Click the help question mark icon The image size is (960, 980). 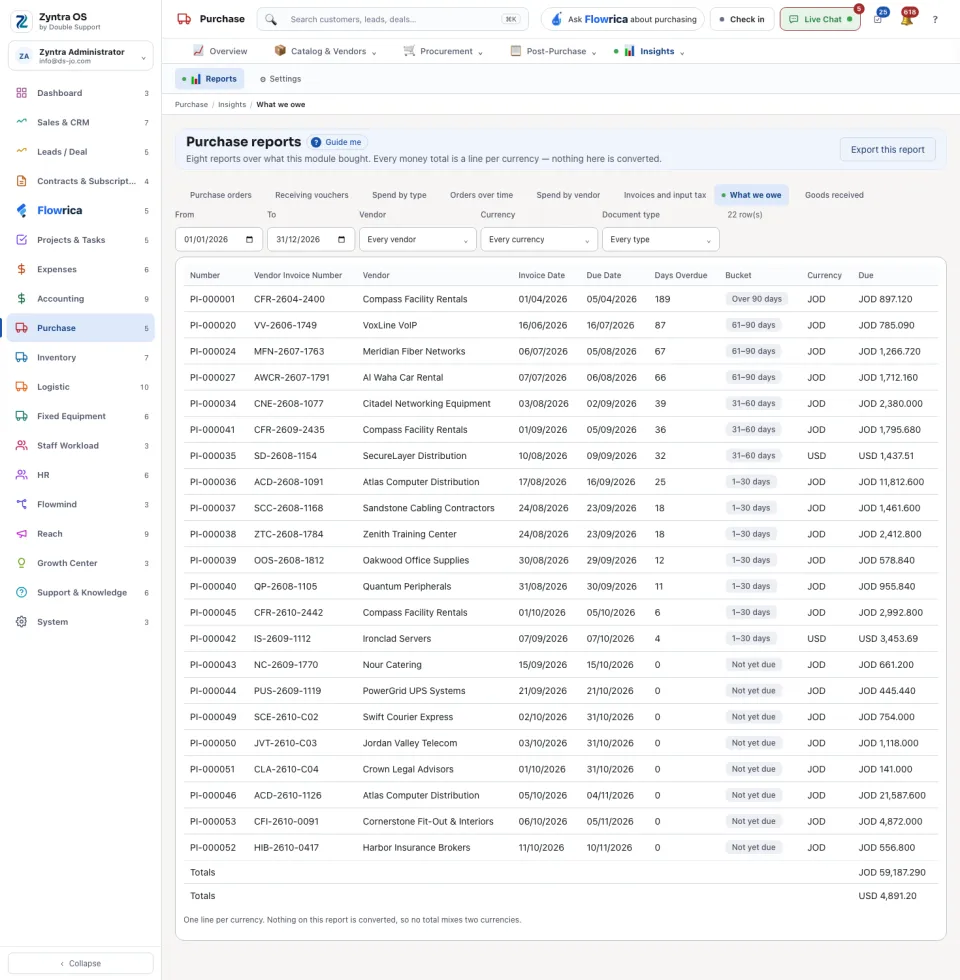tap(935, 19)
